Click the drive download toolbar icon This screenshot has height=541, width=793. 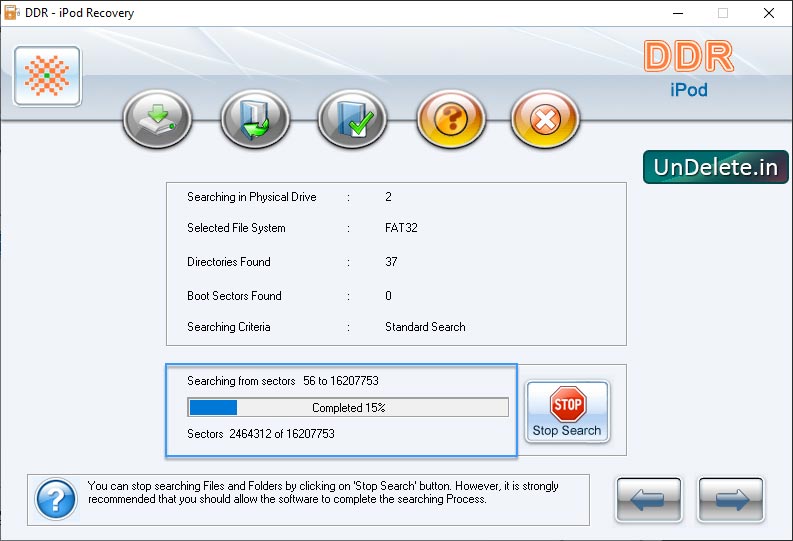click(157, 119)
